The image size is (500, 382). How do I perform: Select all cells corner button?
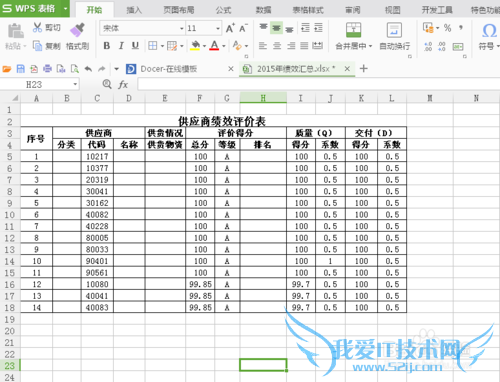coord(15,98)
